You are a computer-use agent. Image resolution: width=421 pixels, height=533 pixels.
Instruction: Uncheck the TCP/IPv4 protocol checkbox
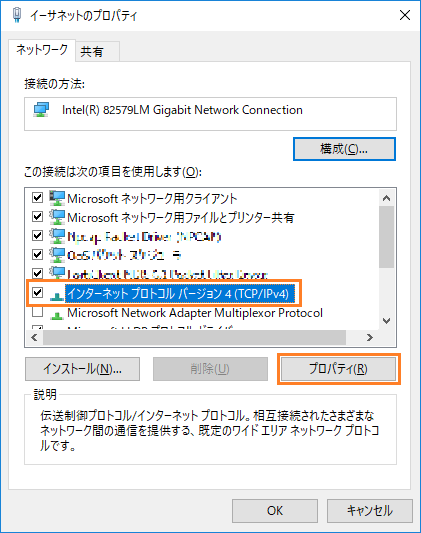pos(37,292)
